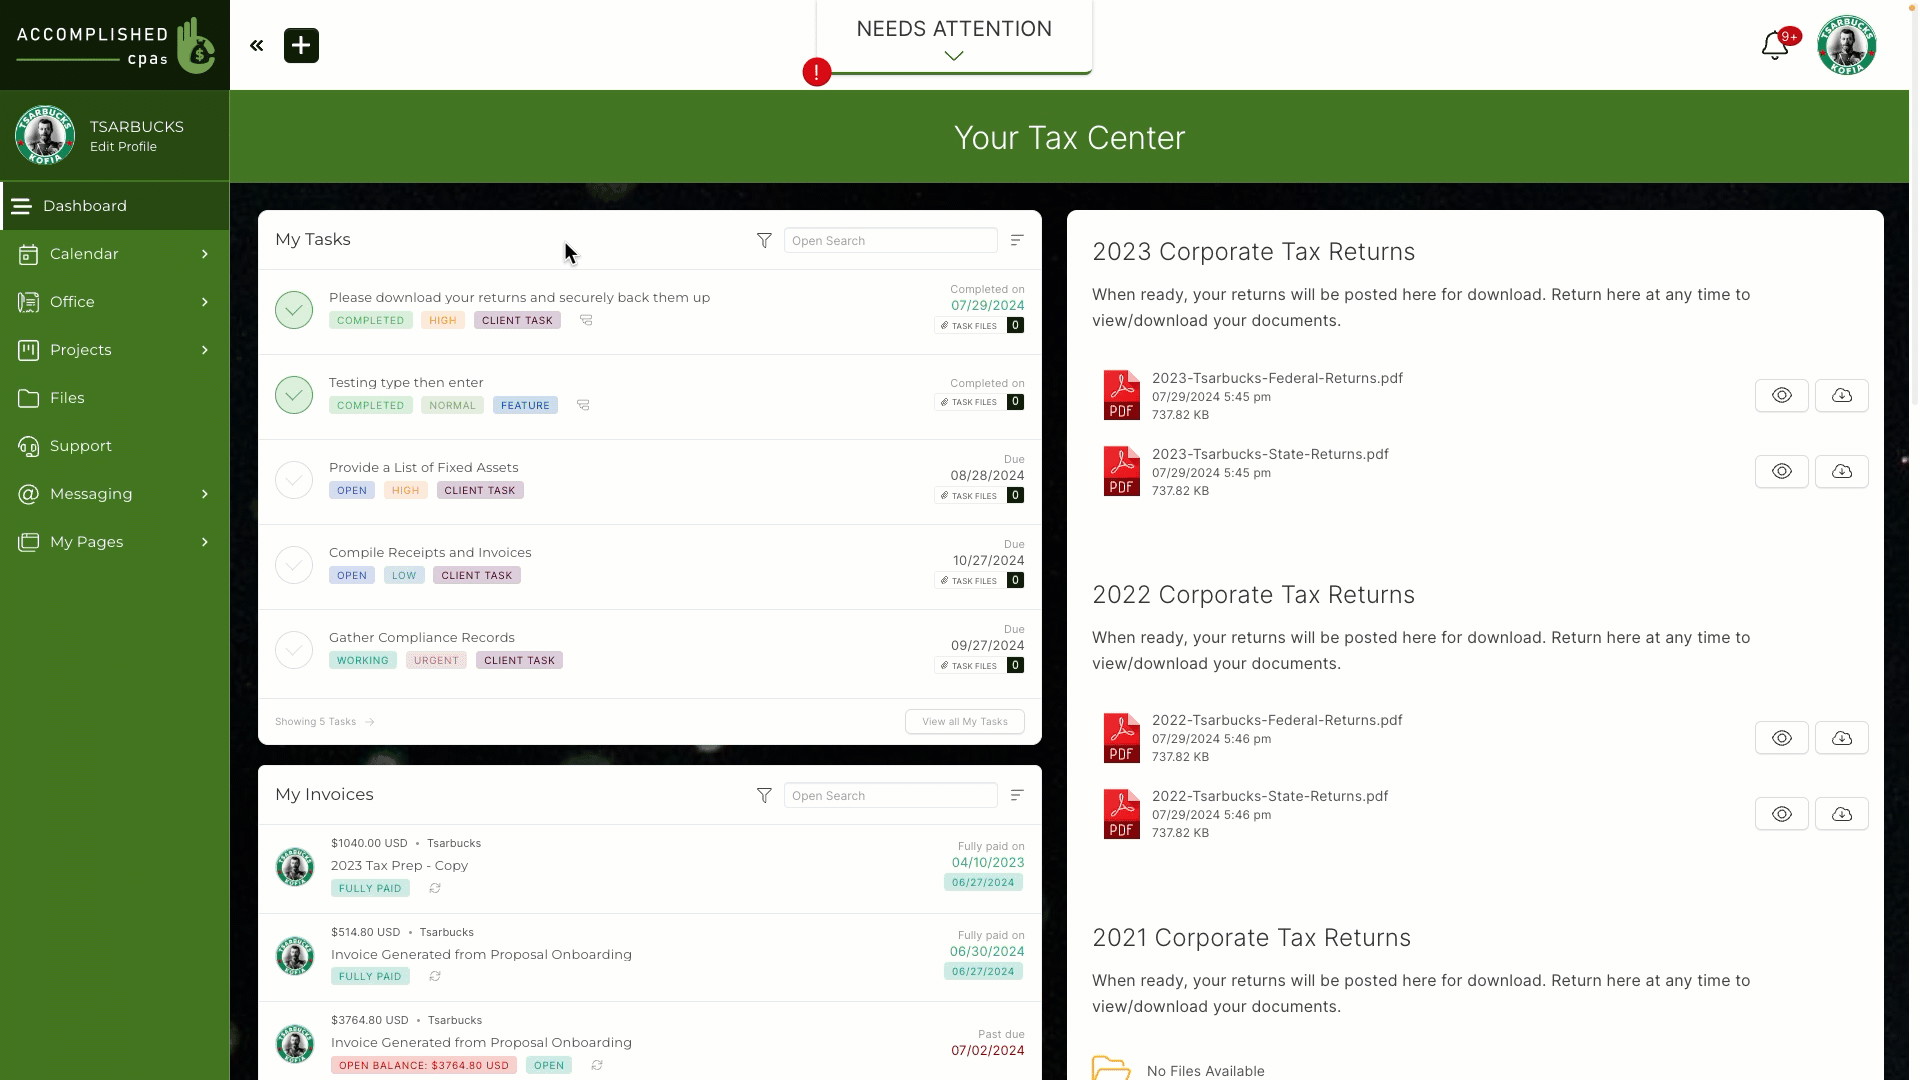Edit the TSARBUCKS profile
Viewport: 1920px width, 1080px height.
point(123,146)
